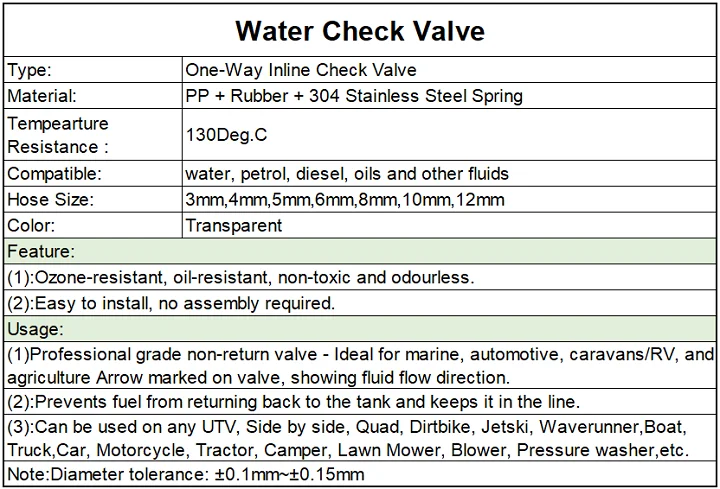Select the Material label cell

point(93,96)
